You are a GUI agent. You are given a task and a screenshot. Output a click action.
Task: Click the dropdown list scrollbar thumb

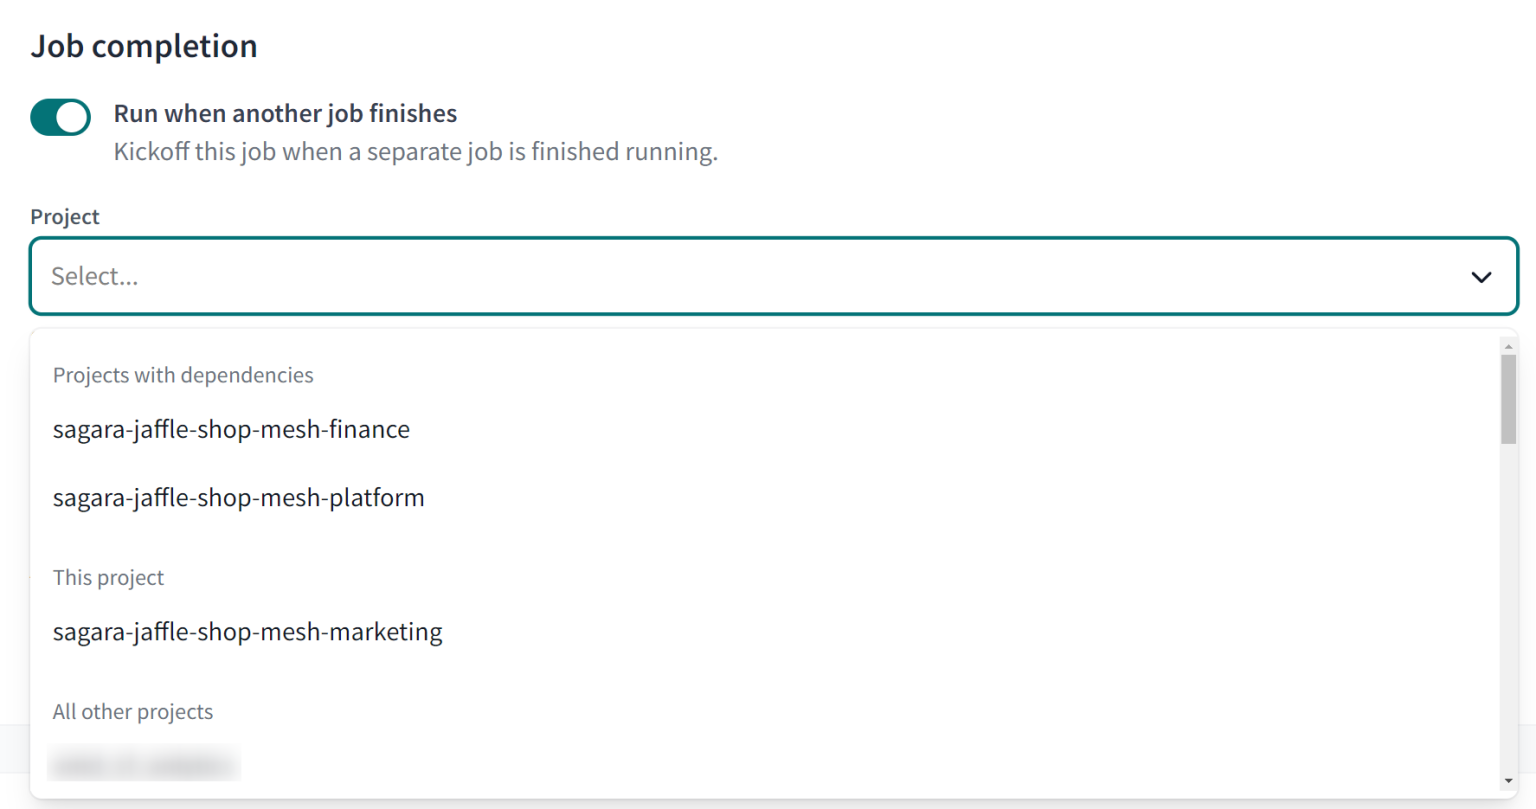coord(1509,398)
